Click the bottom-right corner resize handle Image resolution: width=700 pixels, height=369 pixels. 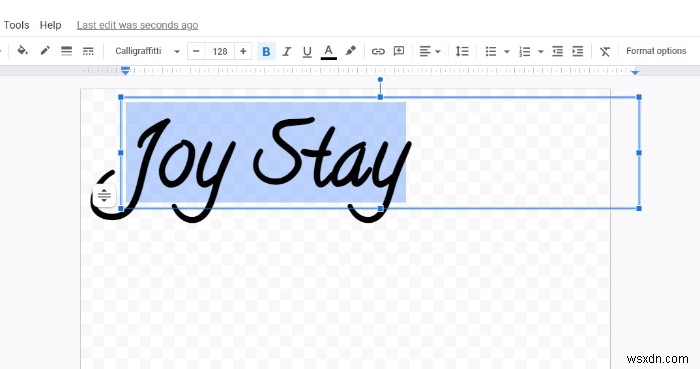pyautogui.click(x=639, y=208)
